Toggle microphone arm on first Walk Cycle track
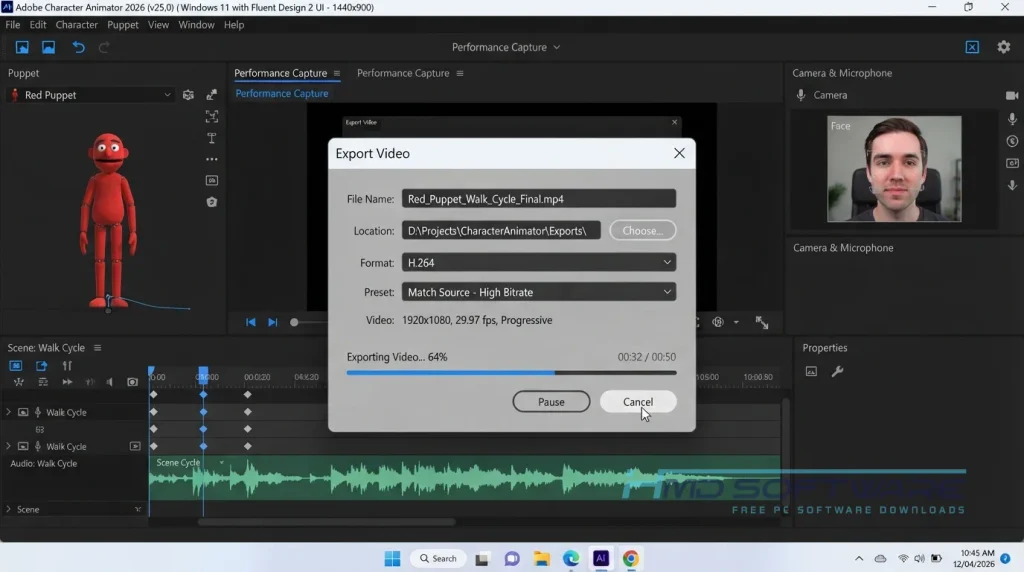 pyautogui.click(x=38, y=412)
